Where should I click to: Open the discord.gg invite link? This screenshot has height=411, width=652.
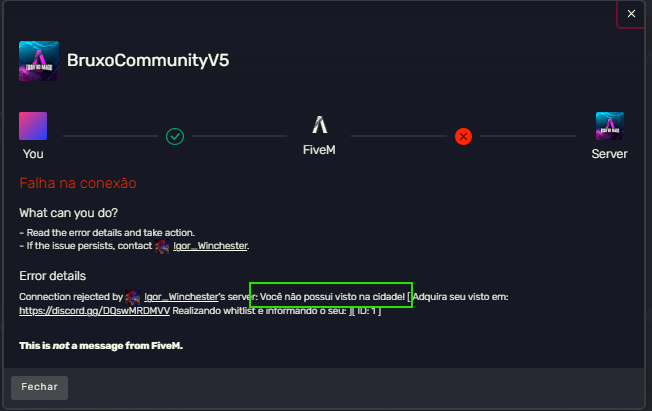[95, 312]
